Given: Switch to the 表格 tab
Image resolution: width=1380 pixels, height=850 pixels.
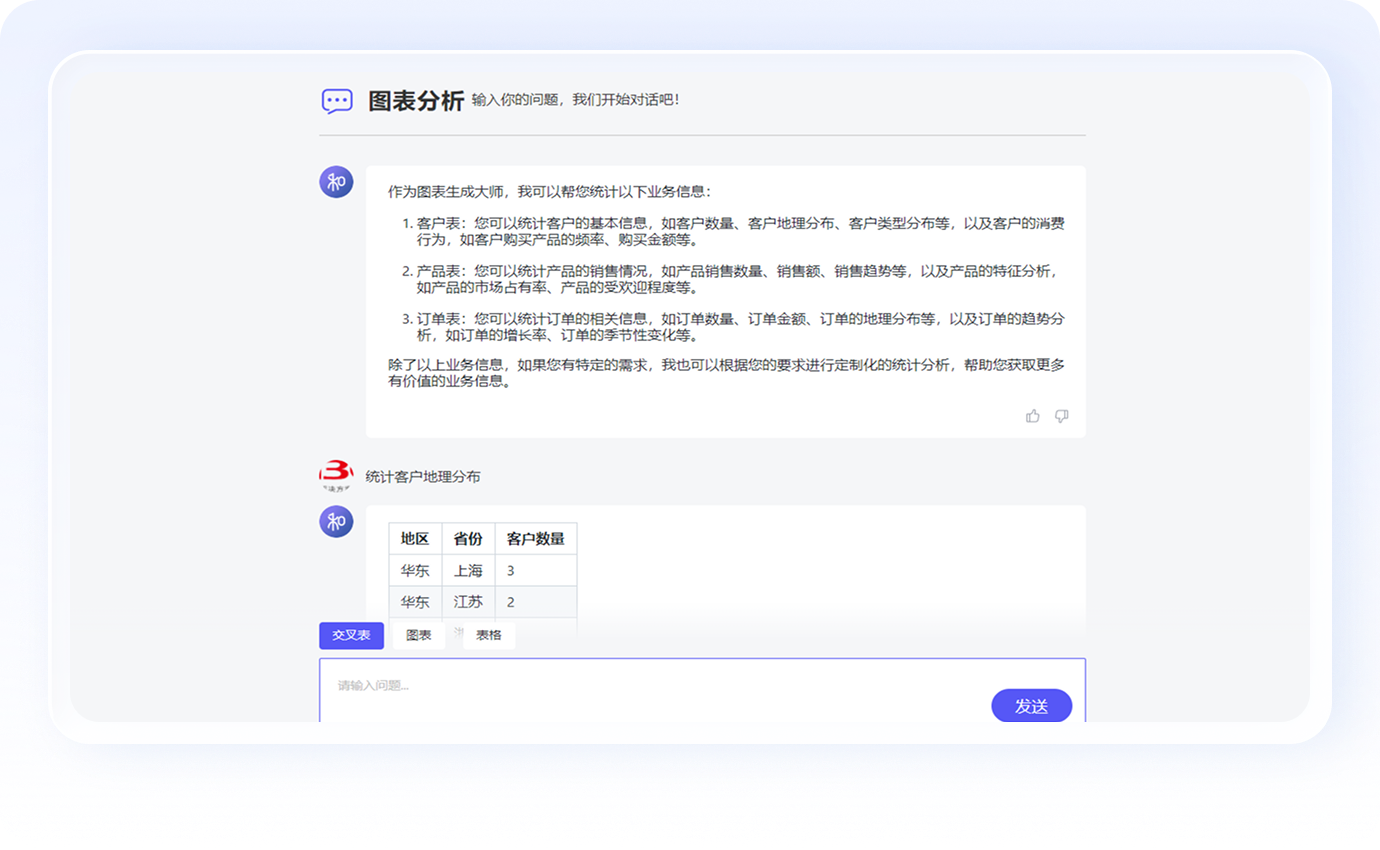Looking at the screenshot, I should tap(489, 636).
